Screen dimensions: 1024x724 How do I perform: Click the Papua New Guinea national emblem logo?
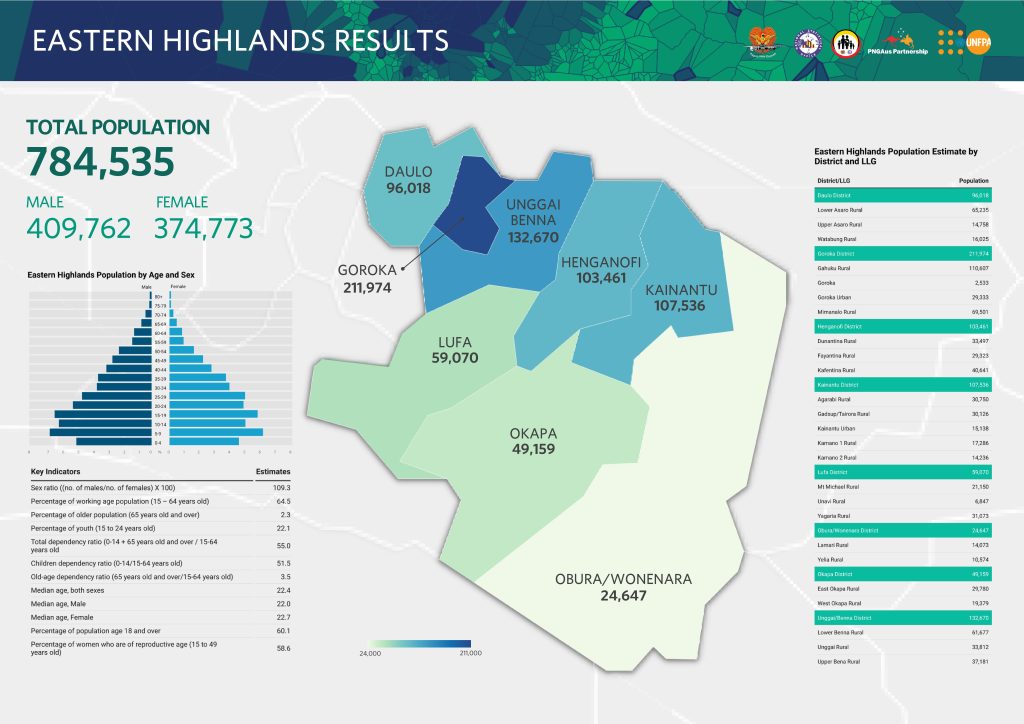pyautogui.click(x=763, y=41)
